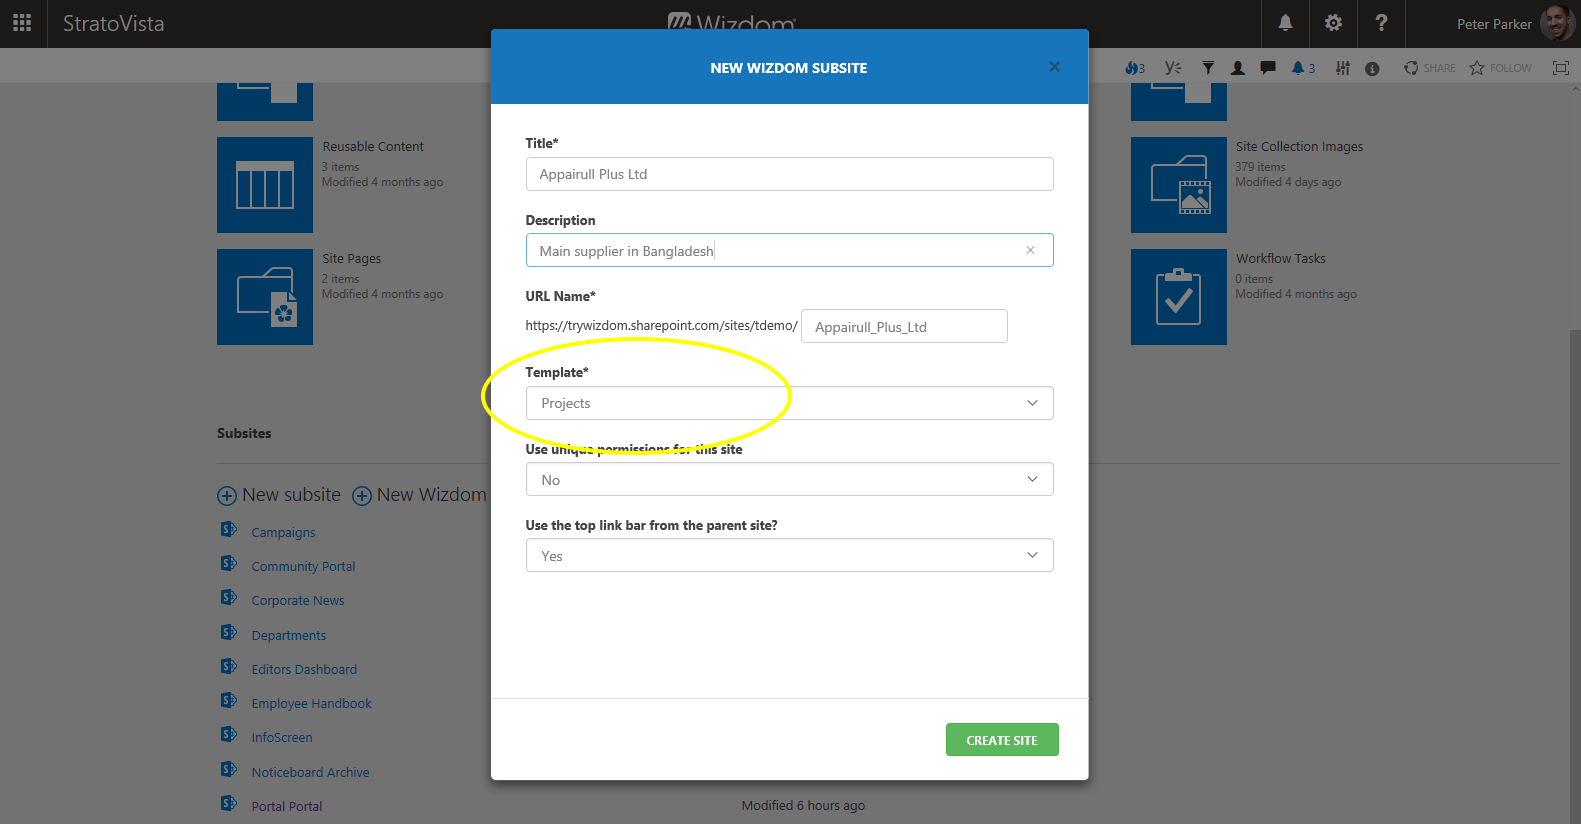Viewport: 1581px width, 824px height.
Task: Click the SHARE button in the toolbar
Action: 1430,68
